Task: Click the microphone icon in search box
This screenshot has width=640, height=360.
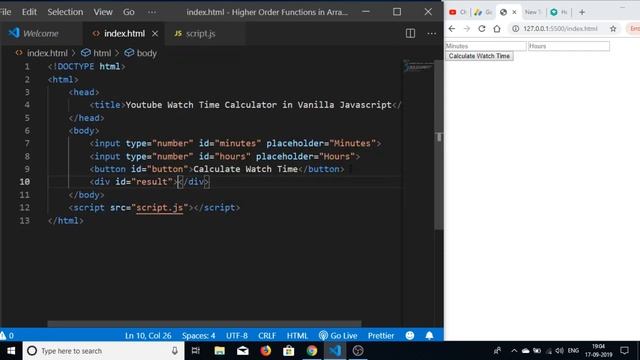Action: click(x=175, y=351)
